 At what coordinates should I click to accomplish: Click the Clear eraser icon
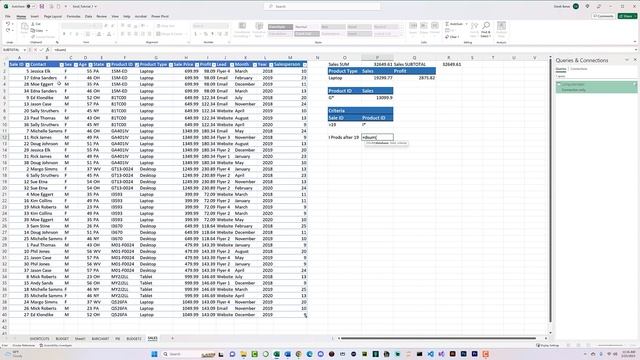tap(447, 37)
